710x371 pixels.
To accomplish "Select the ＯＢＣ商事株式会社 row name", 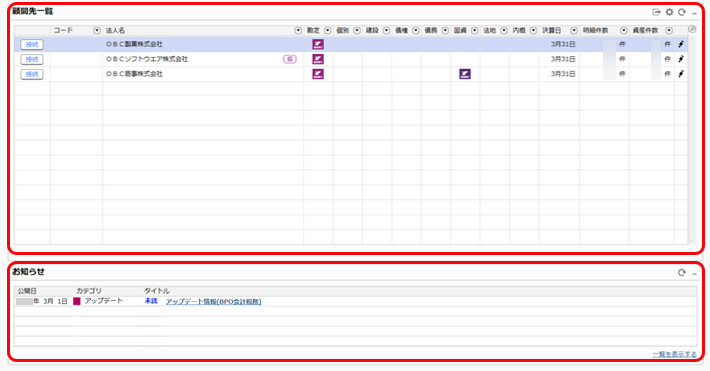I will click(134, 74).
